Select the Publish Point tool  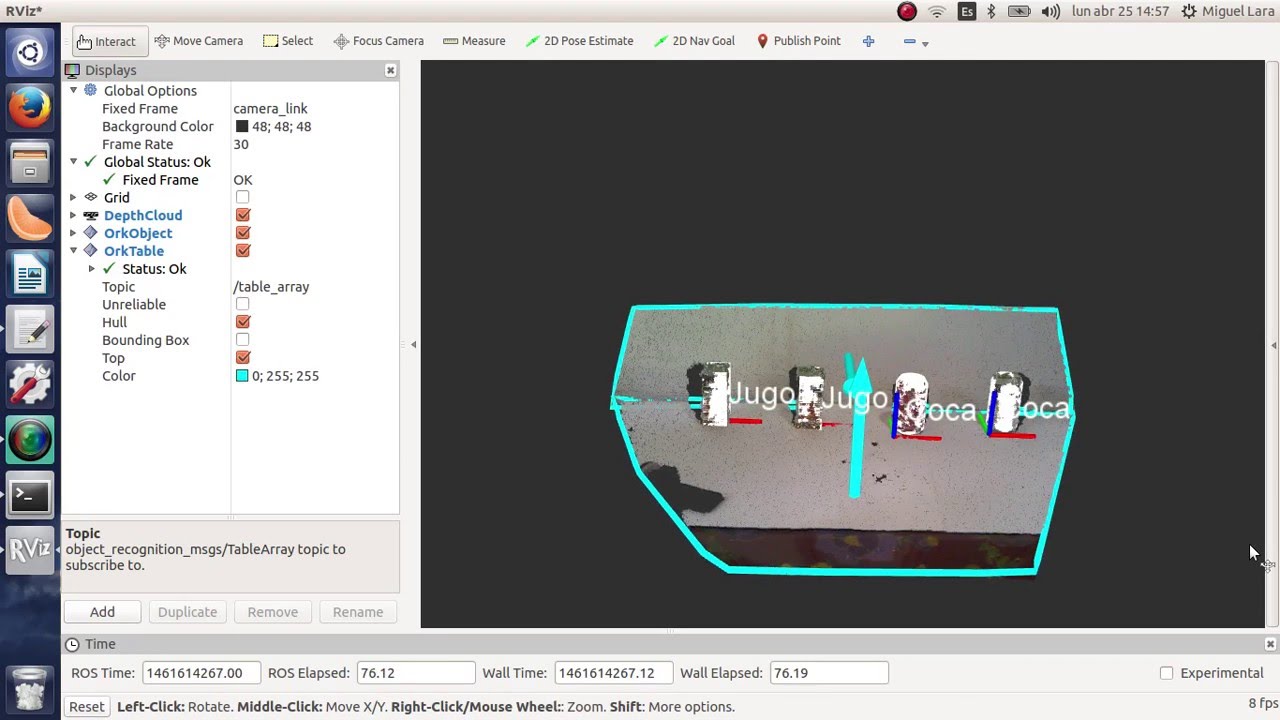pyautogui.click(x=798, y=41)
